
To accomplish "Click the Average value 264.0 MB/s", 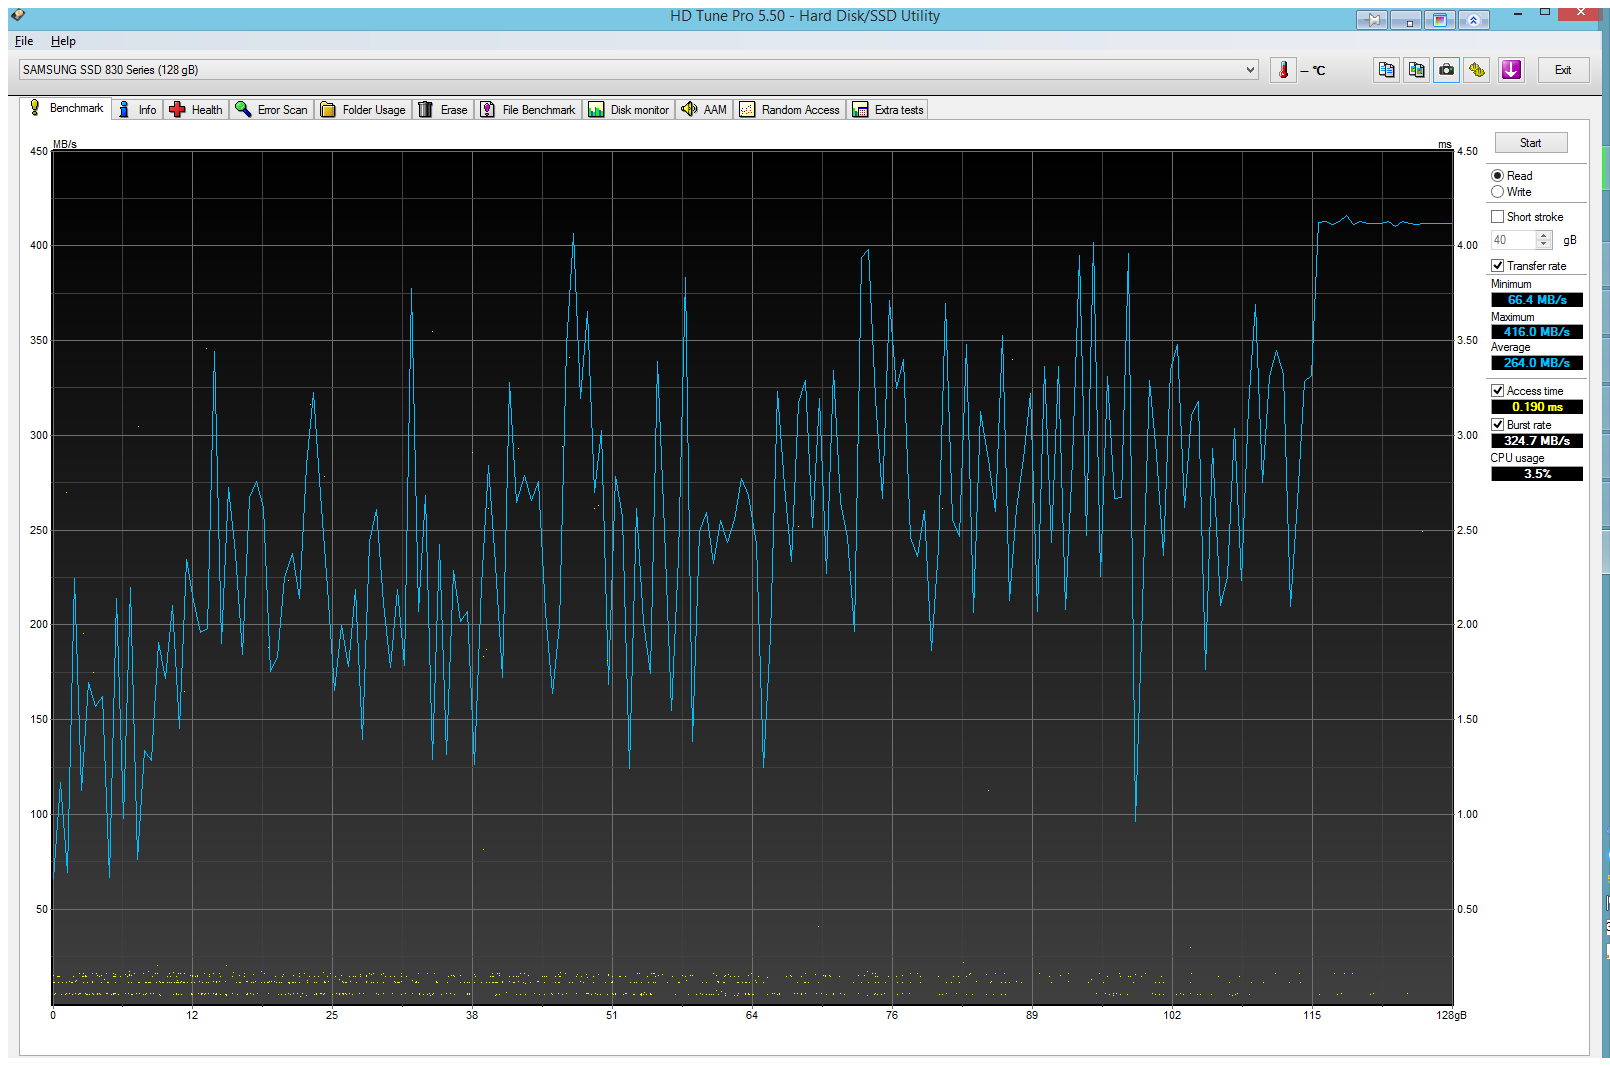I will tap(1536, 363).
